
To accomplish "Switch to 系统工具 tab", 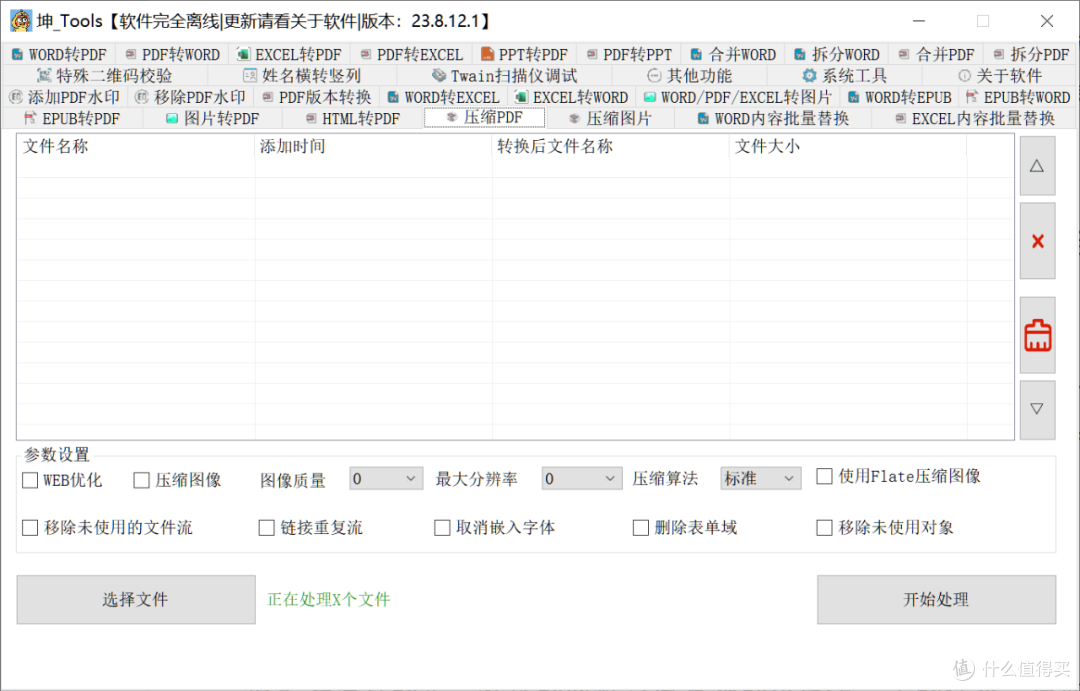I will [844, 76].
